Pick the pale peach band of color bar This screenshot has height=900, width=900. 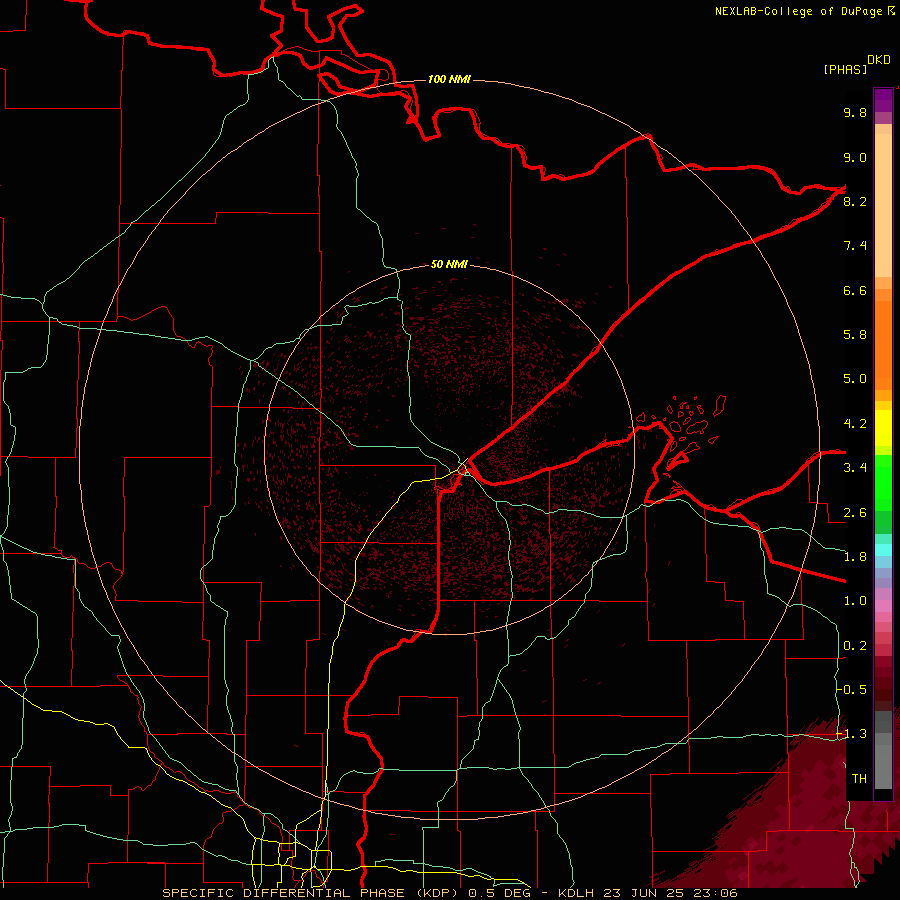[x=883, y=205]
